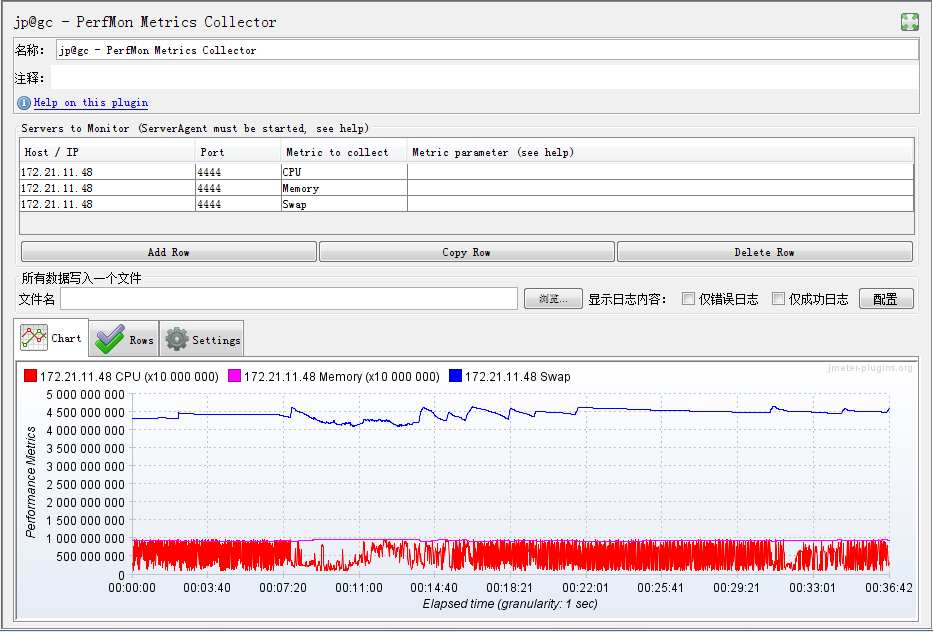Click the Rows tab green checkmark icon
This screenshot has width=933, height=632.
[x=110, y=339]
